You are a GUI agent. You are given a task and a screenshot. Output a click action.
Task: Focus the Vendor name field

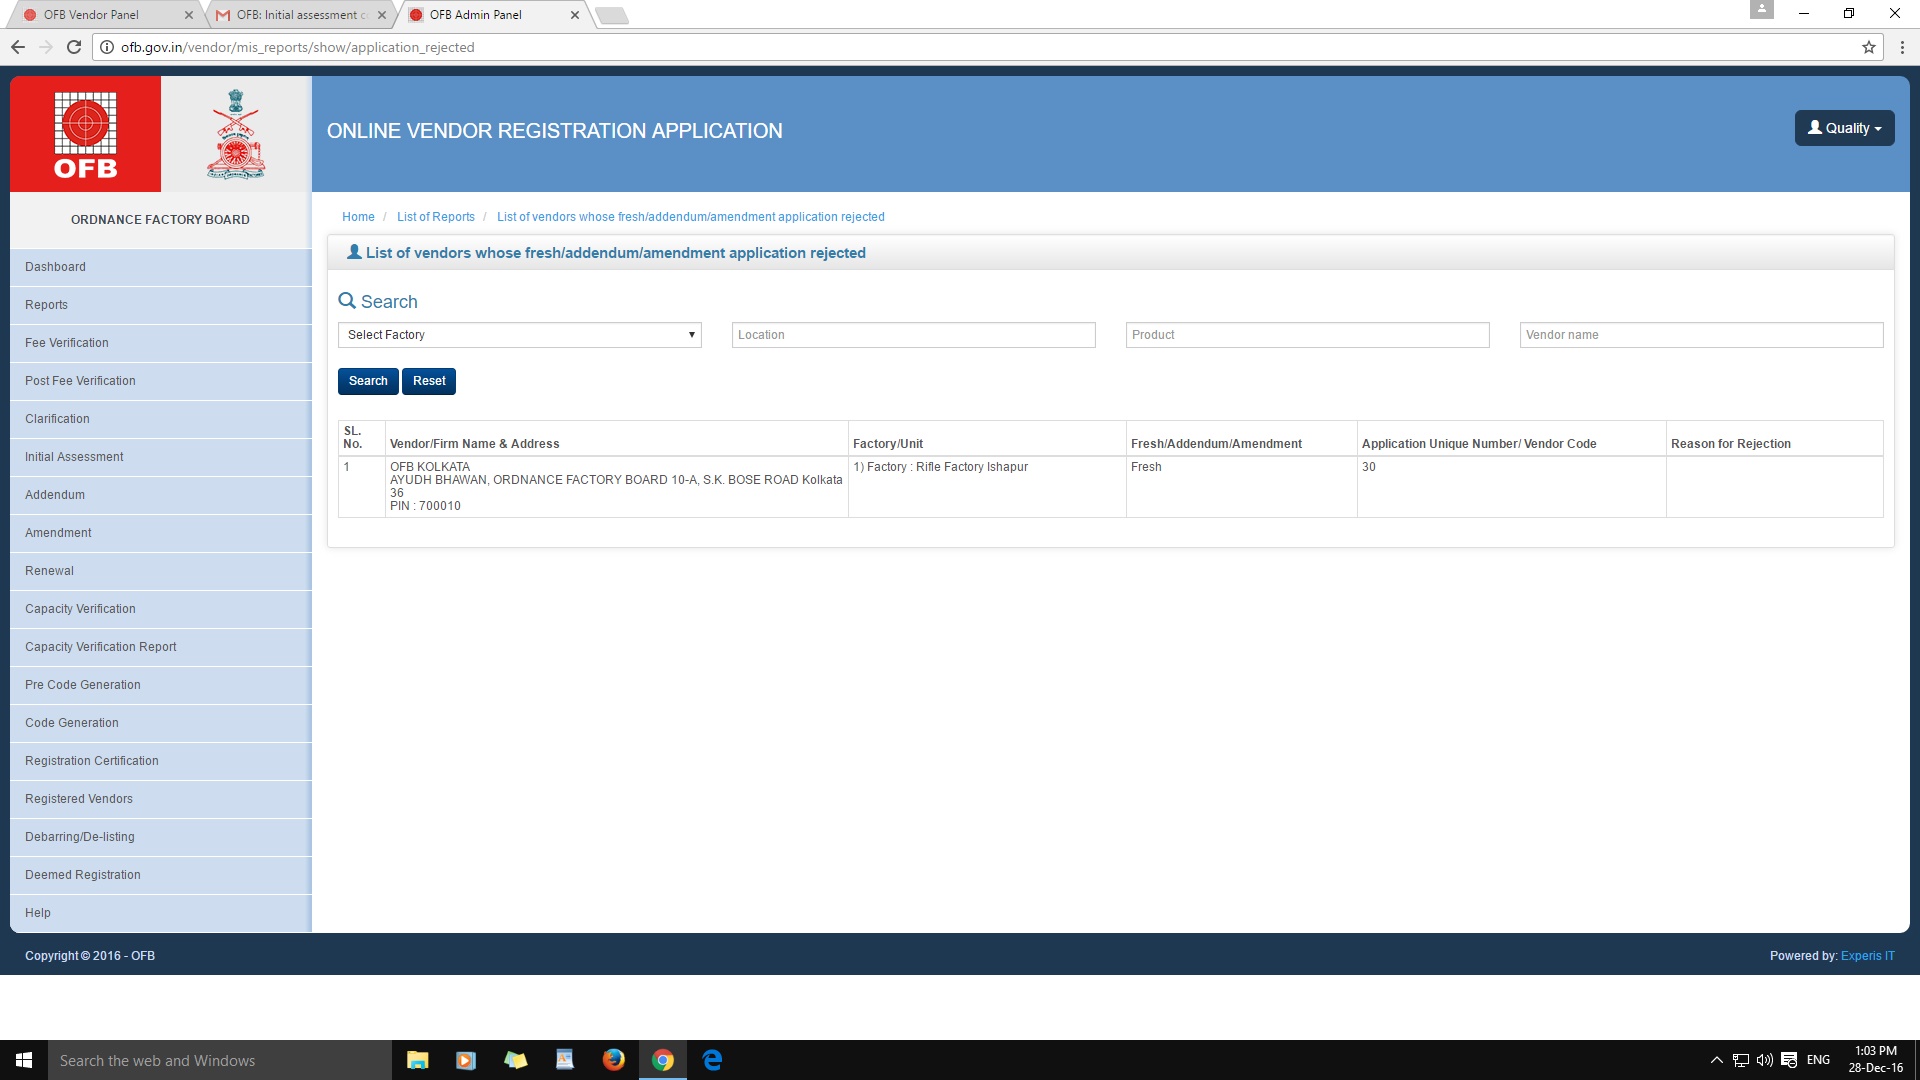coord(1700,335)
